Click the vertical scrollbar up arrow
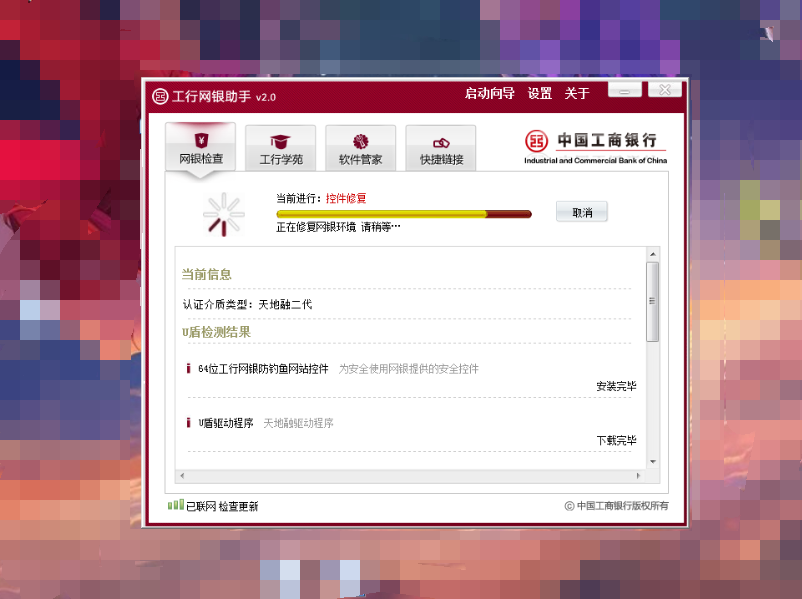 [653, 254]
